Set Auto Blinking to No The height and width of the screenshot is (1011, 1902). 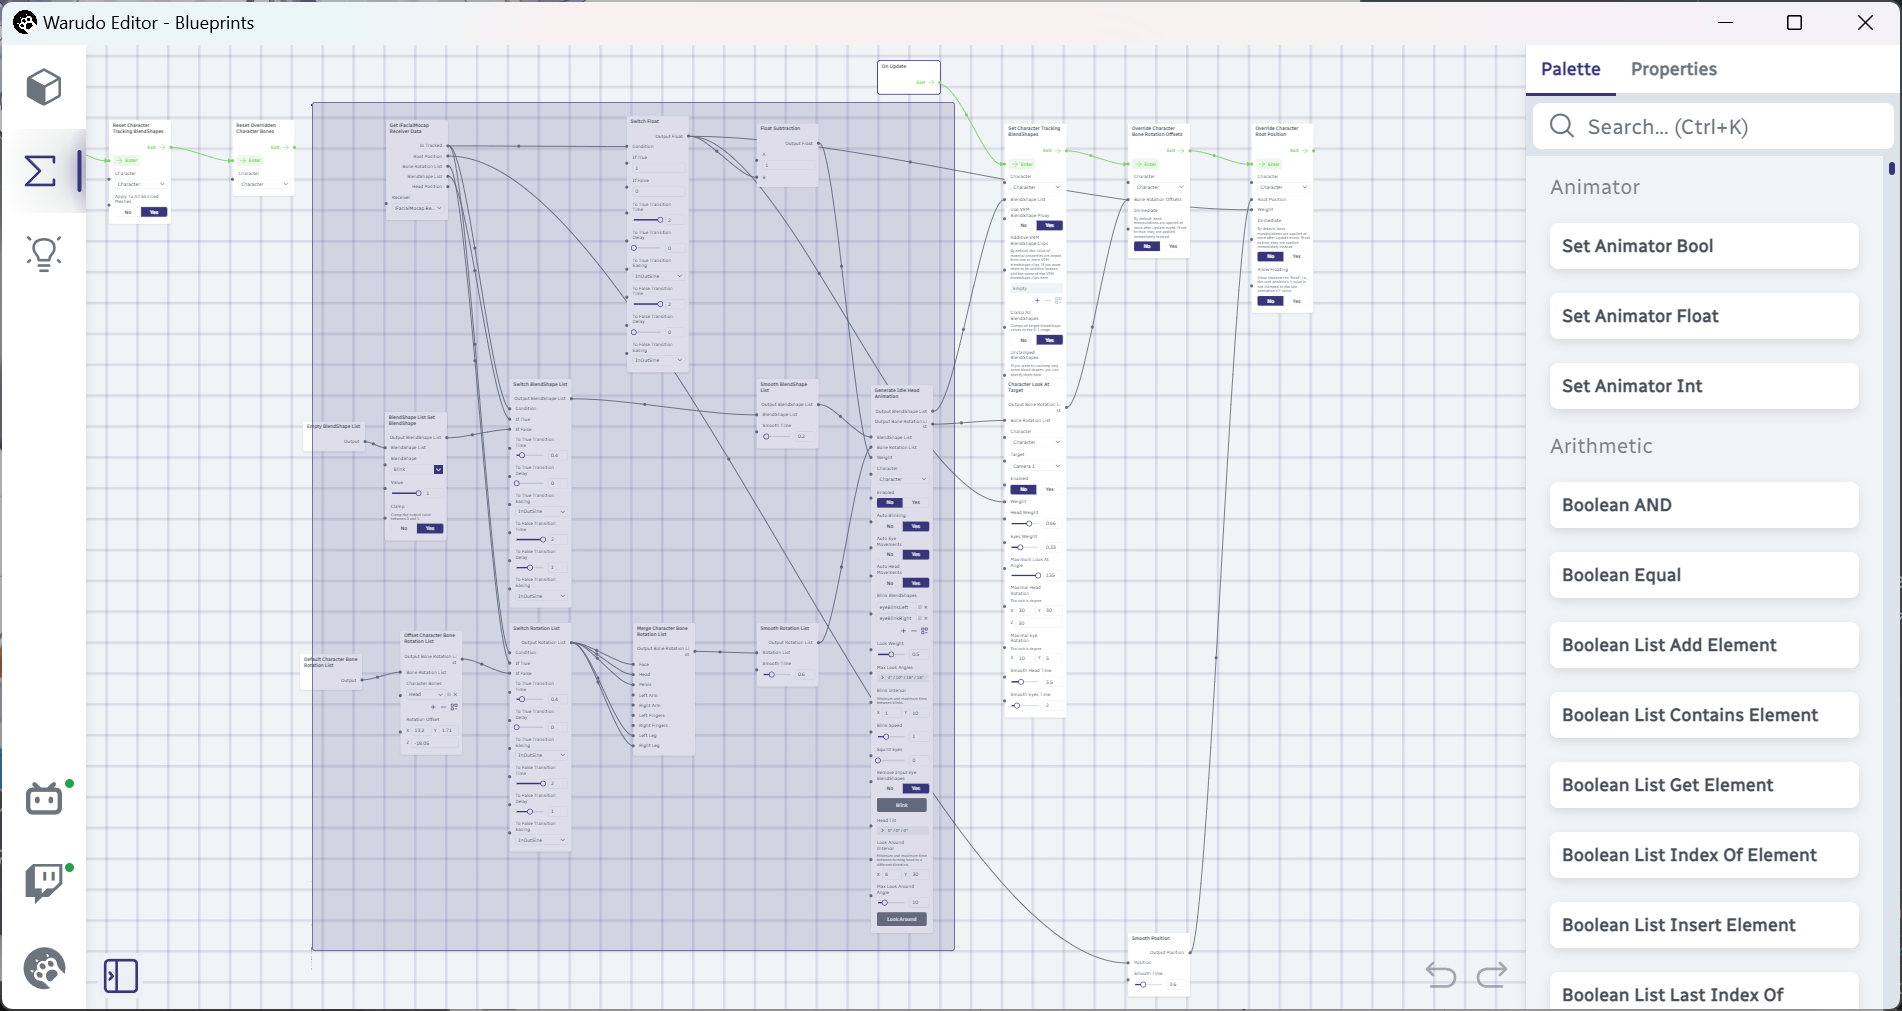(890, 526)
